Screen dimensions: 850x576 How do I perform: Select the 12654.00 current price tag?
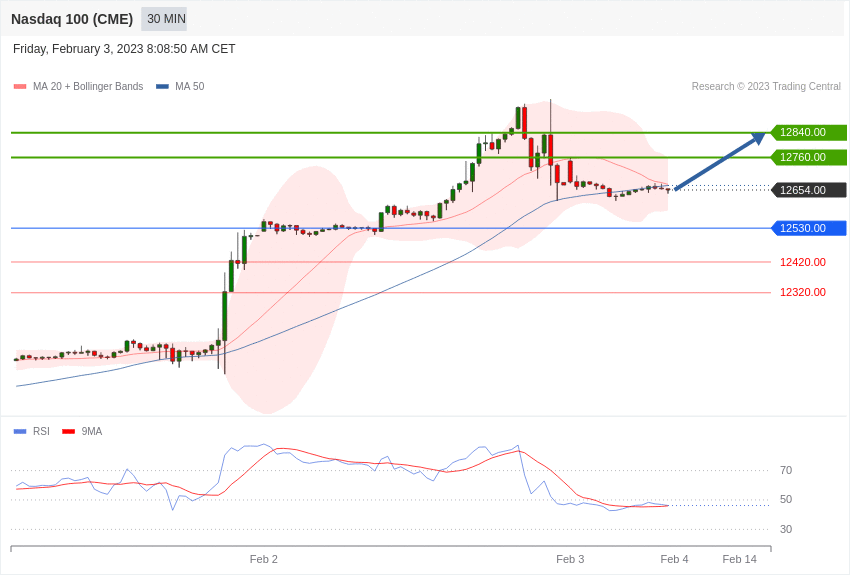809,190
